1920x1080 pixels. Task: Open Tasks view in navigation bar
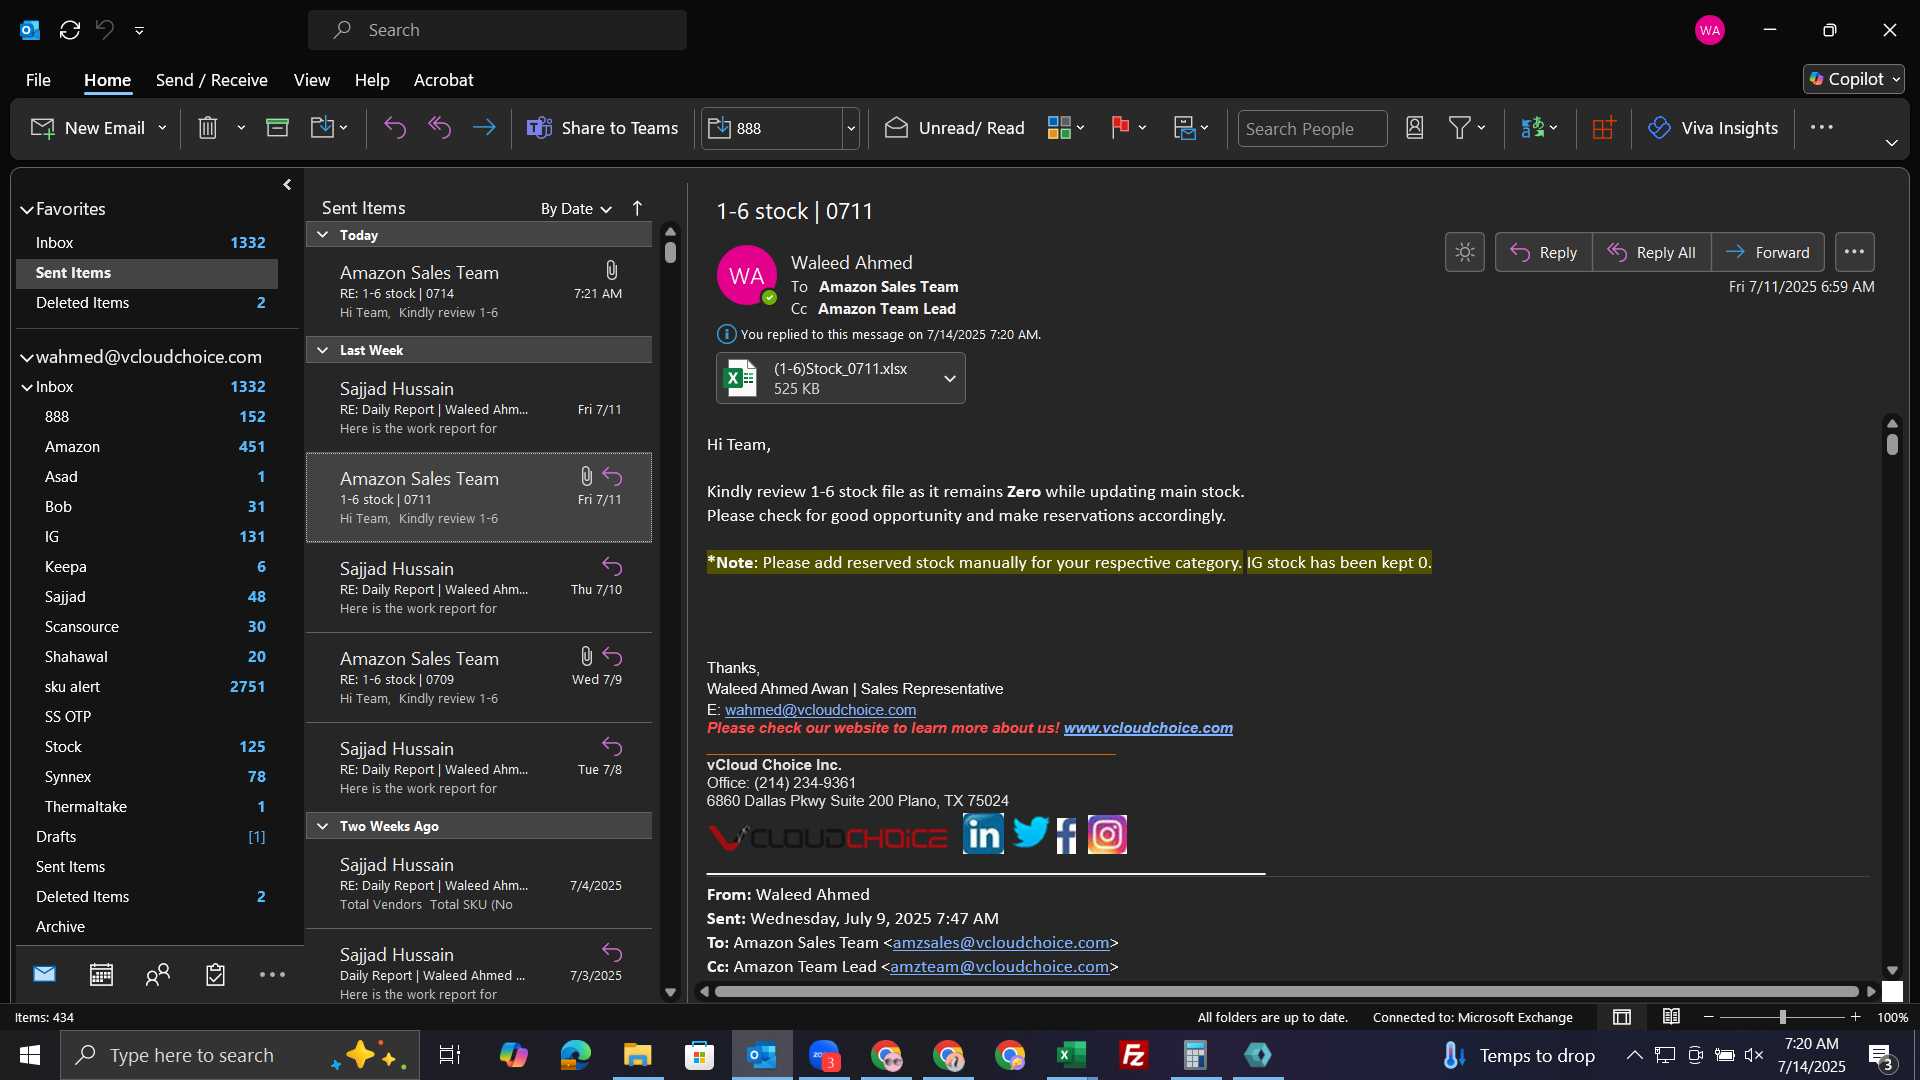[215, 974]
